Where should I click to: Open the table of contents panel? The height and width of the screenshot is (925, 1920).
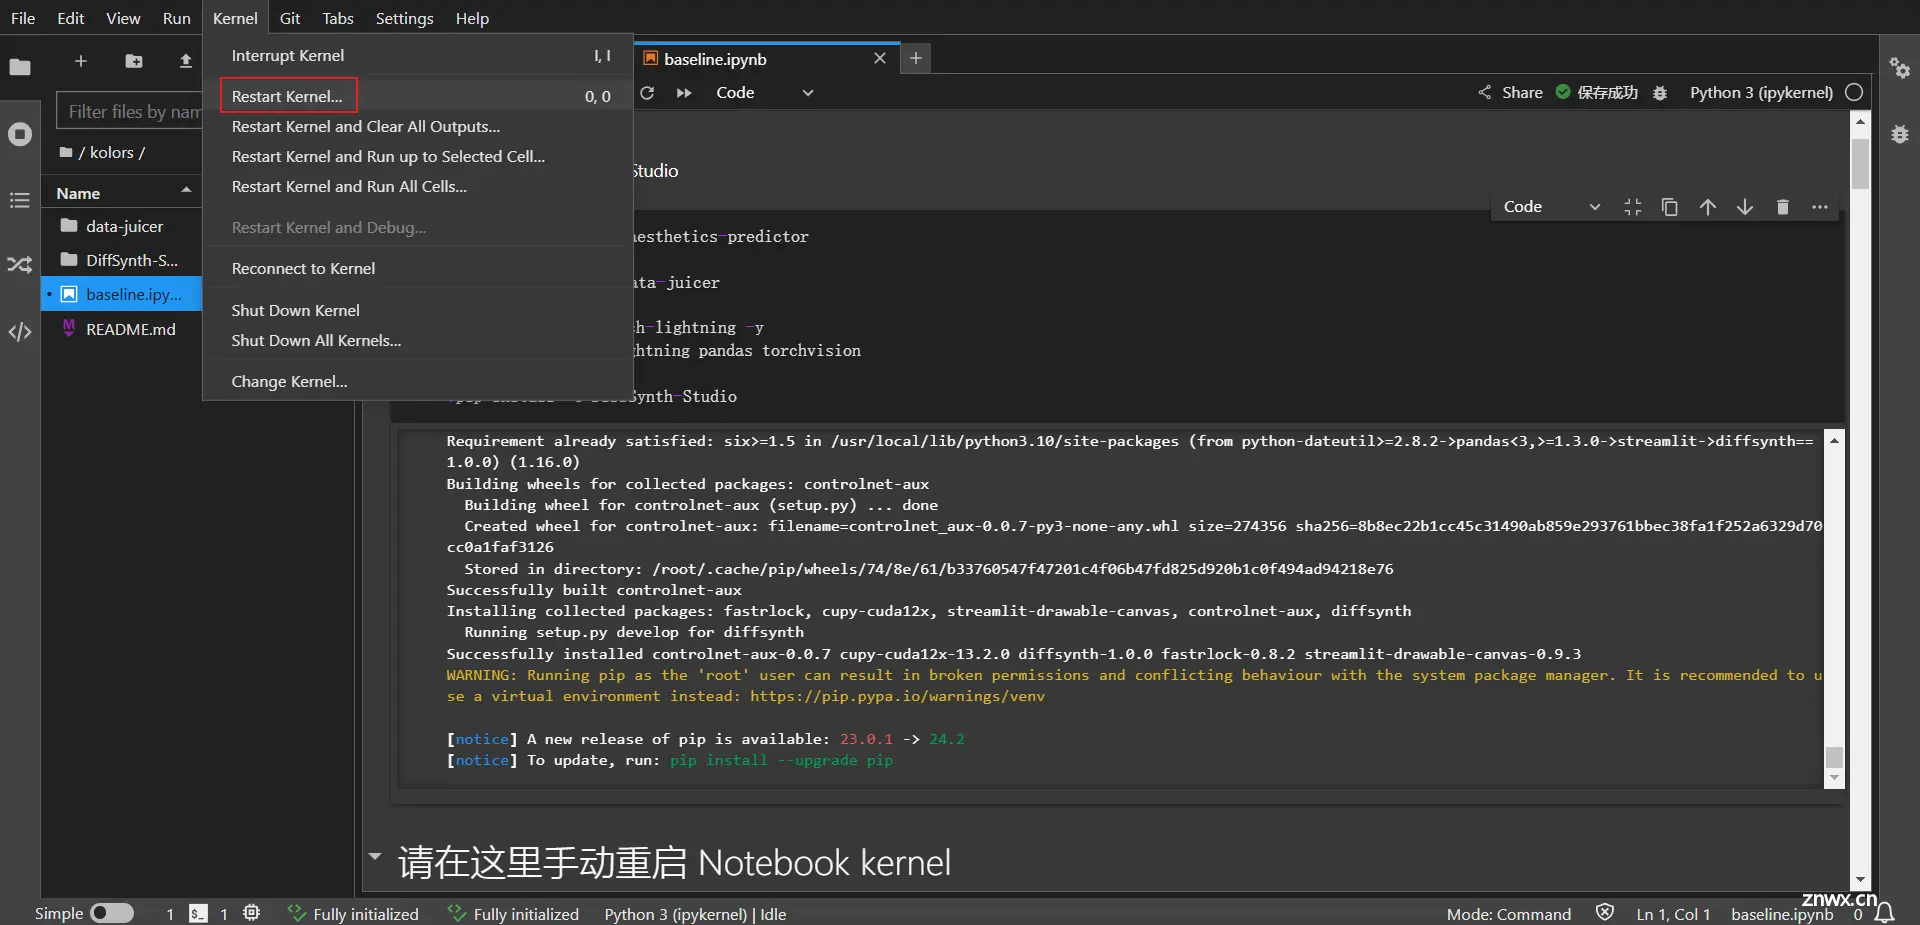[20, 200]
